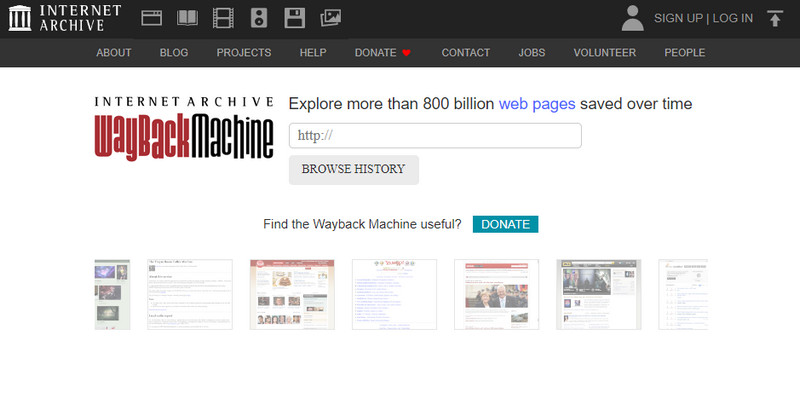Open the rightmost white list page thumbnail

[683, 294]
